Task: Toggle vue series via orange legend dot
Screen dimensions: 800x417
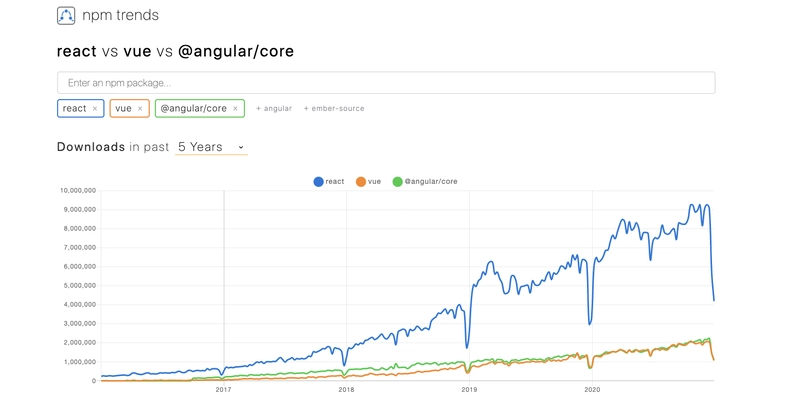Action: point(361,182)
